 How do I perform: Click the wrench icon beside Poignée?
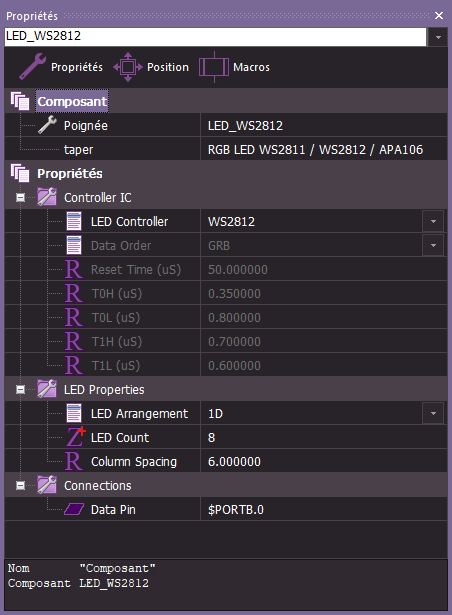(47, 125)
